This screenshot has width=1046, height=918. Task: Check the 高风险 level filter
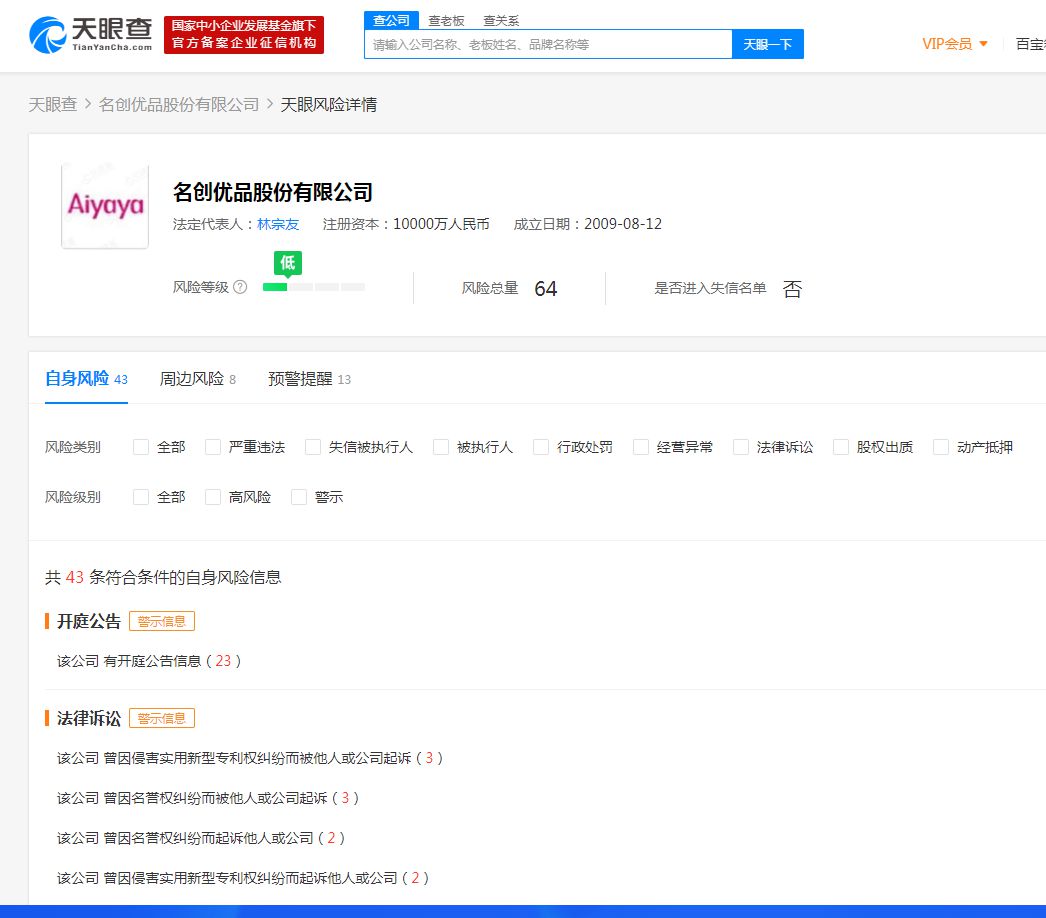pos(213,497)
